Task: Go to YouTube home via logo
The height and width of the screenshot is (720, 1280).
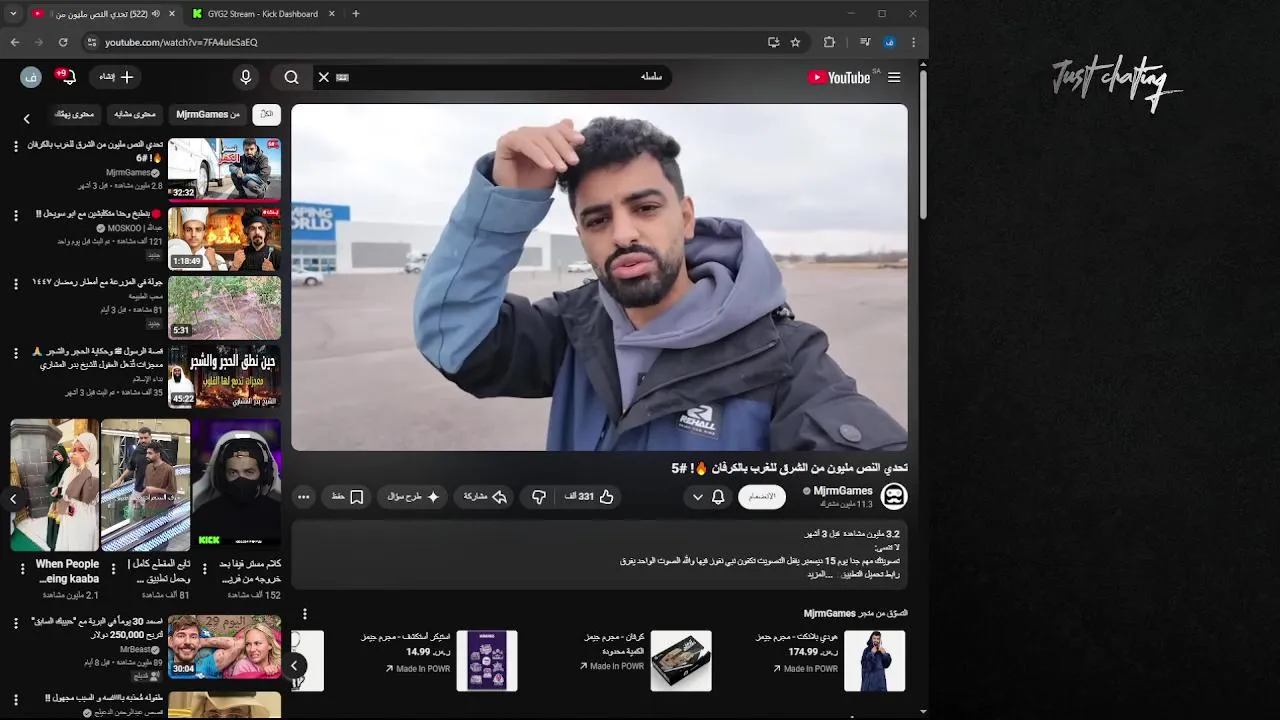Action: (841, 77)
